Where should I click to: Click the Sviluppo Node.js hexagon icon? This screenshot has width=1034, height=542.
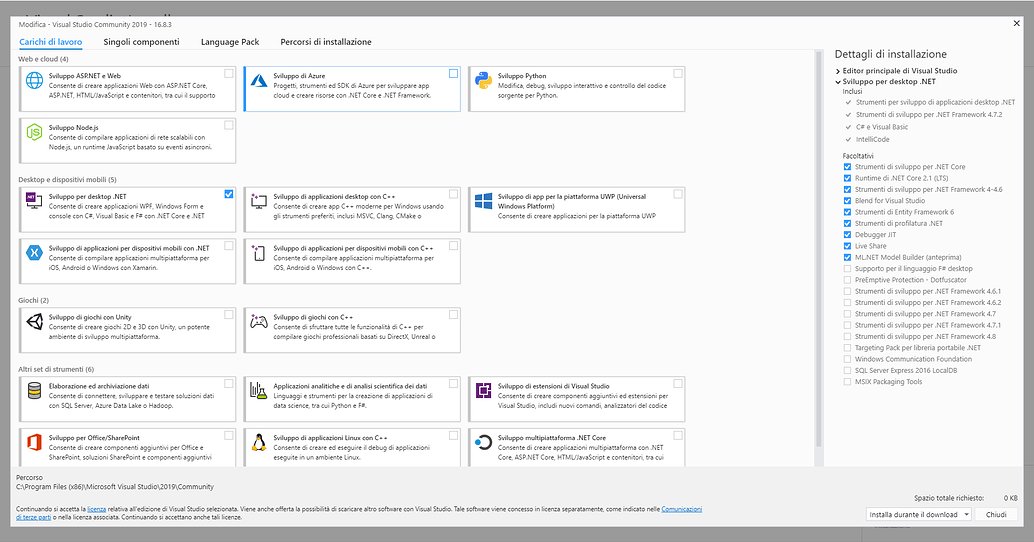tap(34, 132)
